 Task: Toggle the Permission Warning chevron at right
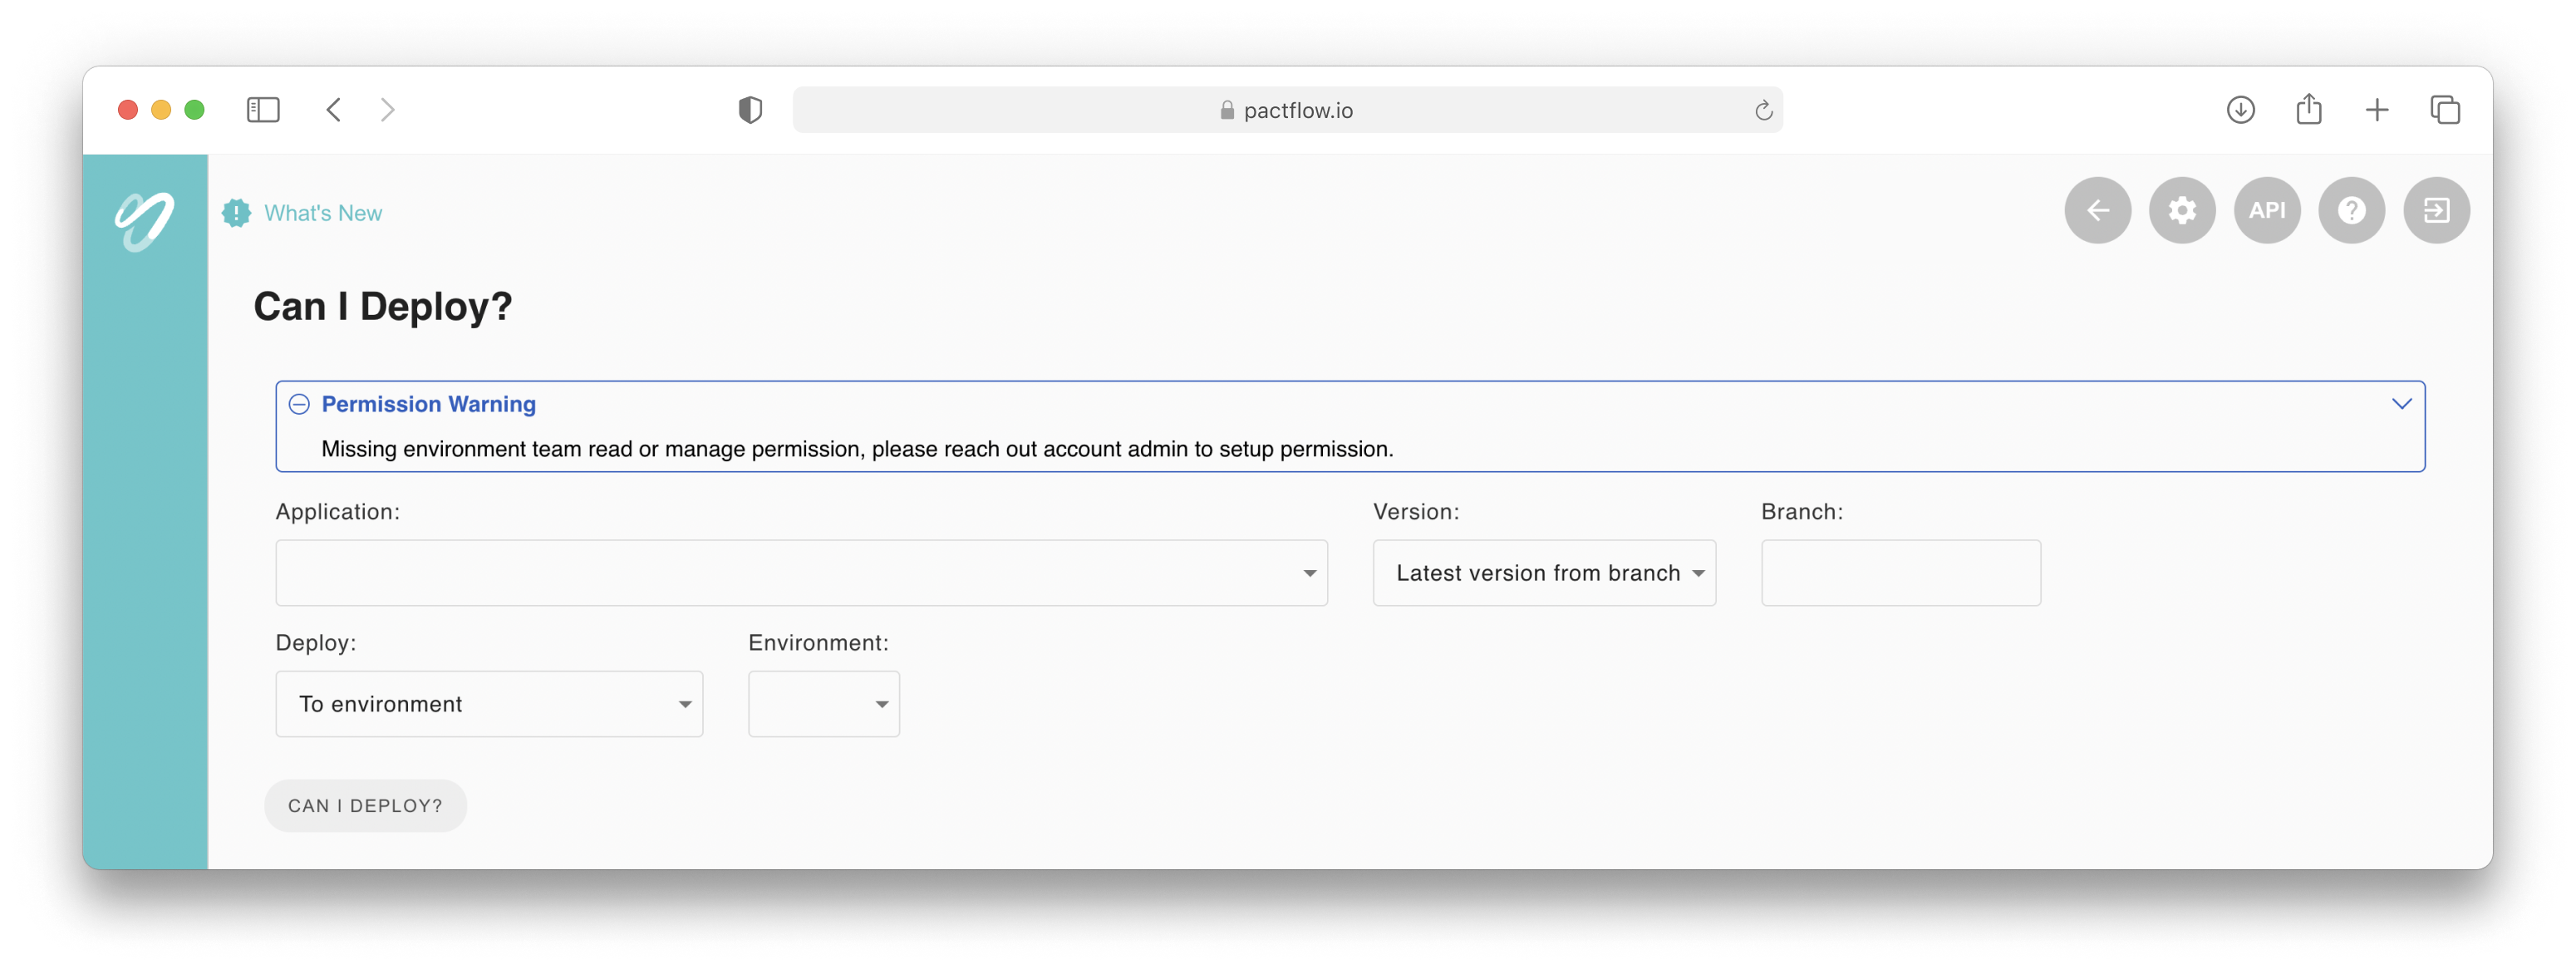tap(2401, 403)
